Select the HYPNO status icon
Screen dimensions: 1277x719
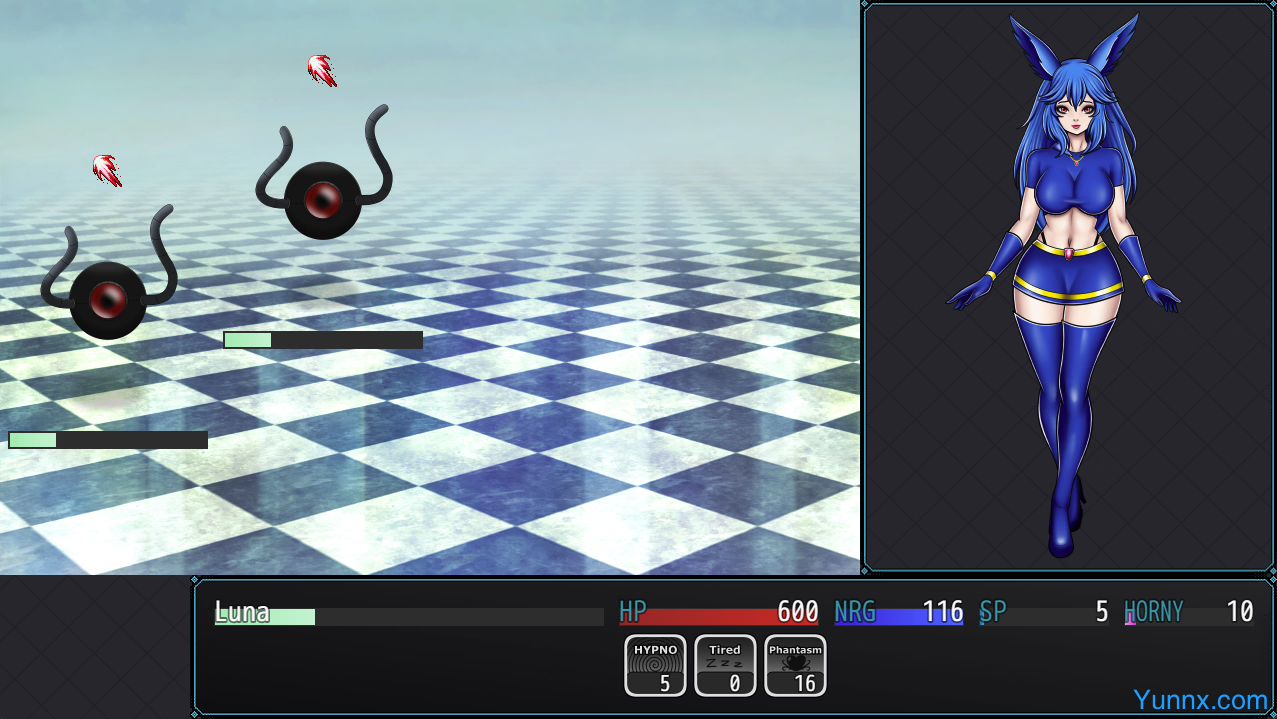point(655,665)
